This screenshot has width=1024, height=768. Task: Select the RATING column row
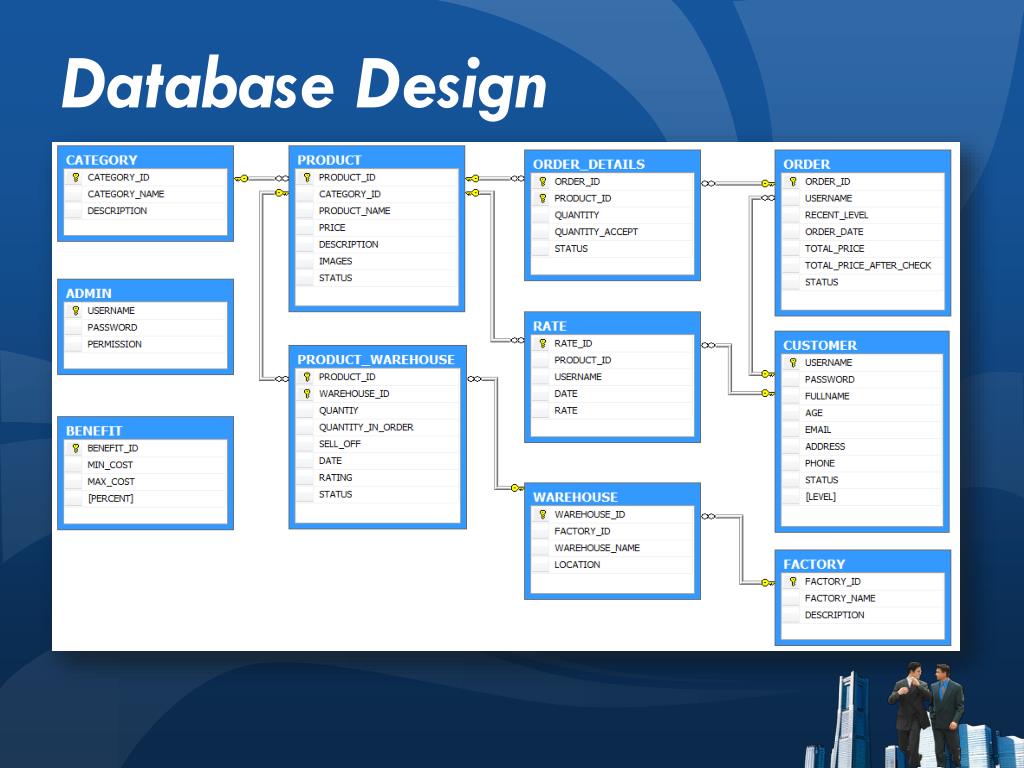pos(377,478)
